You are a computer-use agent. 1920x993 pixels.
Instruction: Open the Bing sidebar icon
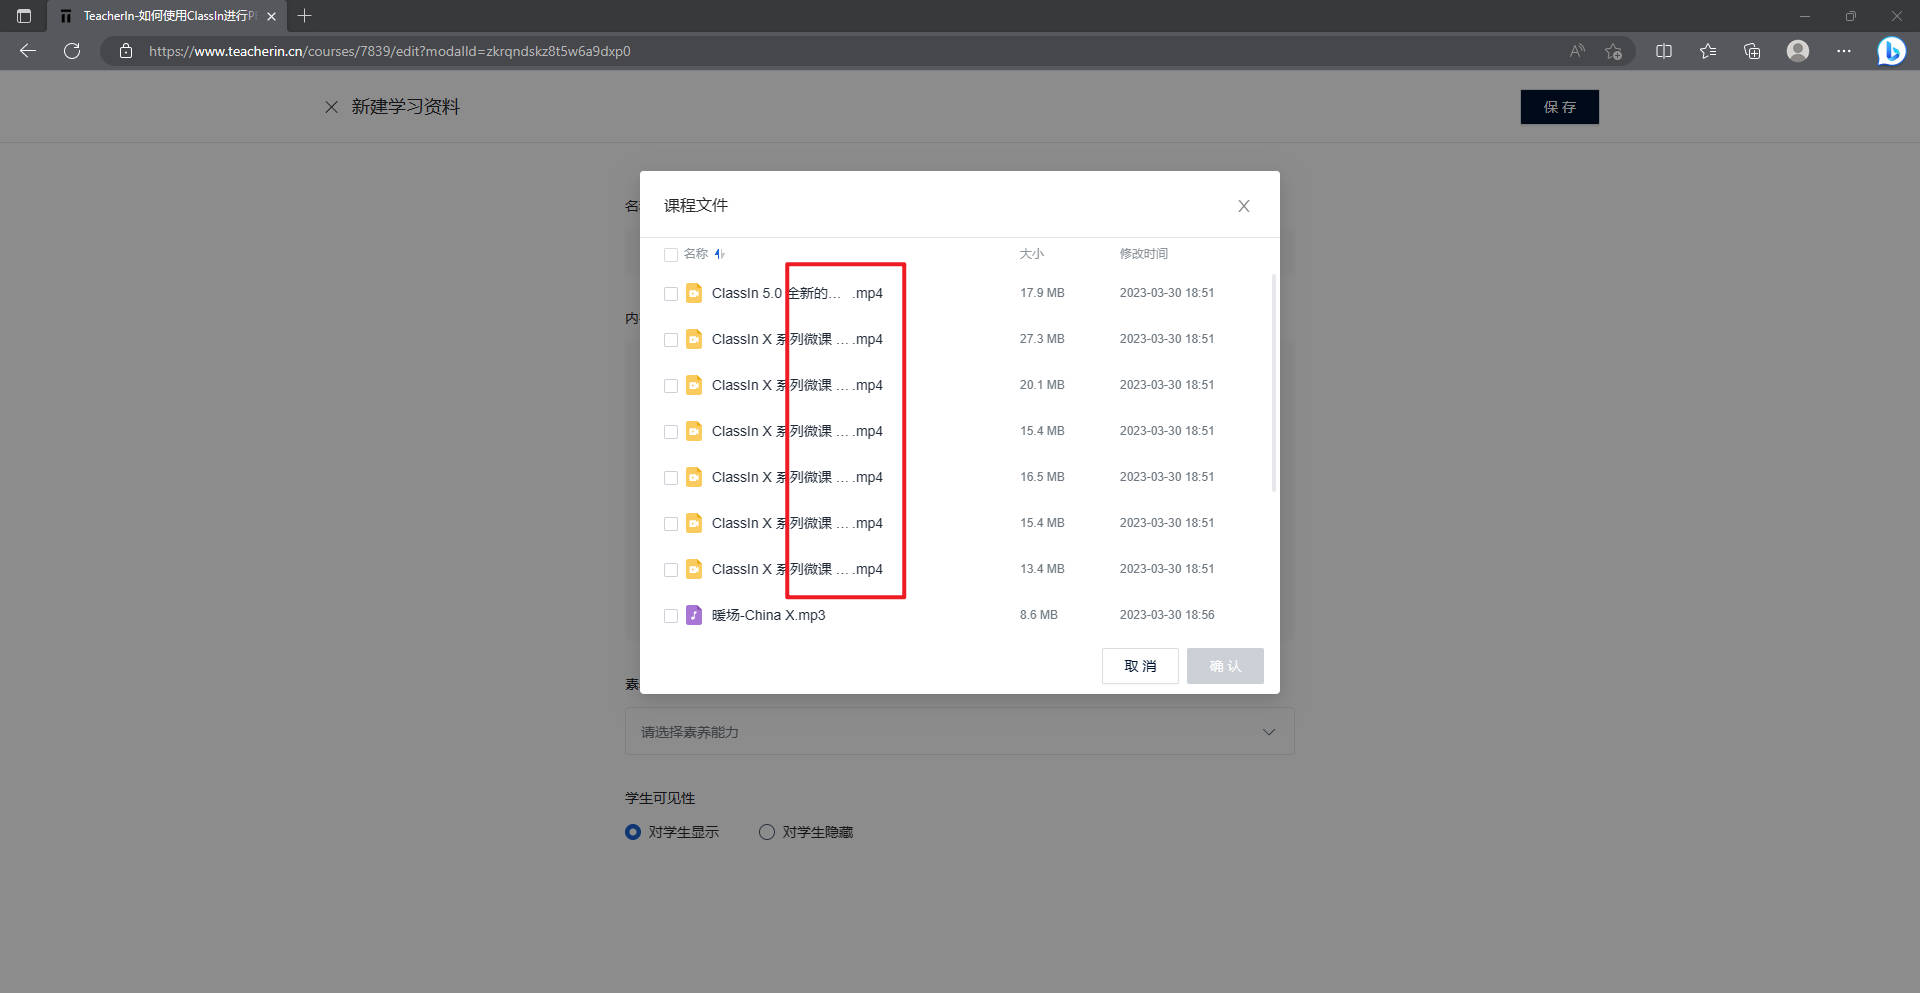[x=1891, y=51]
